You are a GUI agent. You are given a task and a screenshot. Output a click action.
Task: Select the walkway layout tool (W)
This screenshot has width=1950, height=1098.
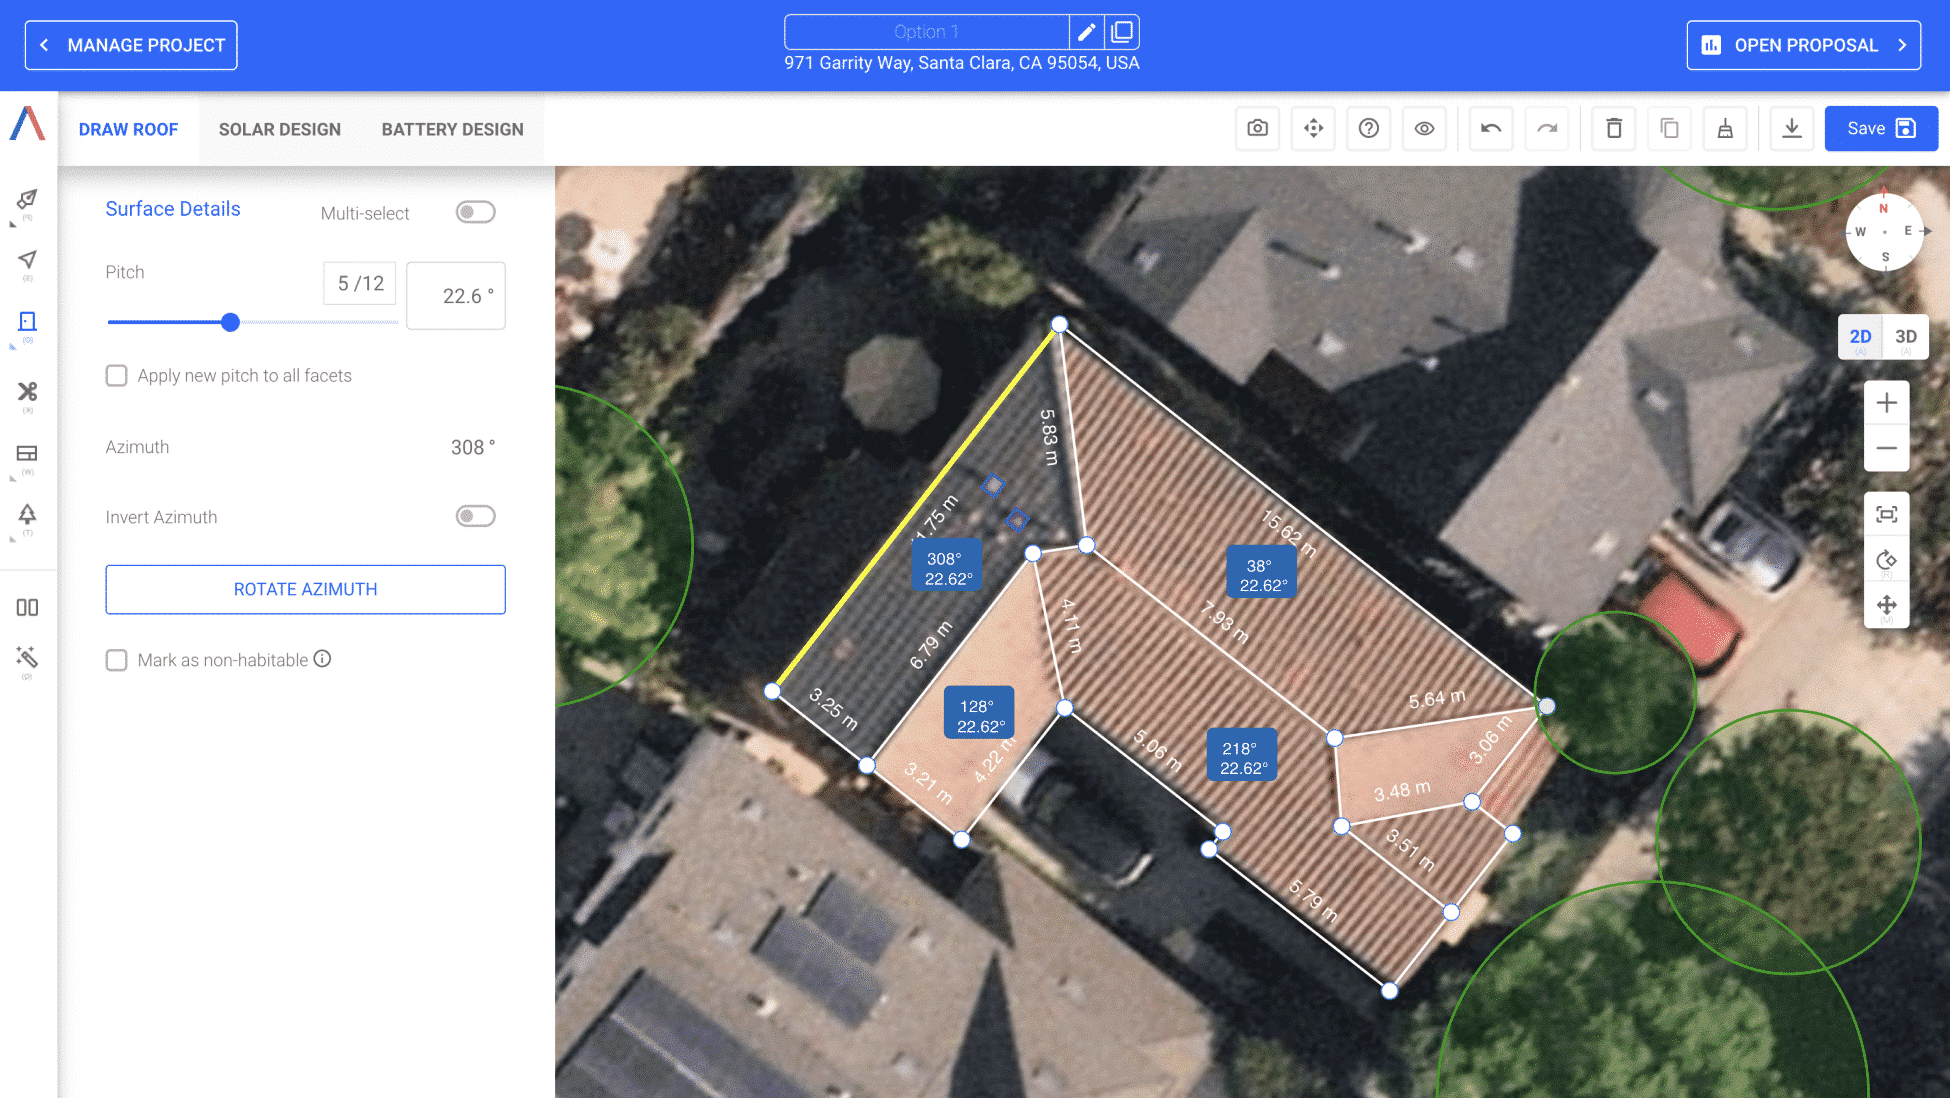click(x=27, y=453)
